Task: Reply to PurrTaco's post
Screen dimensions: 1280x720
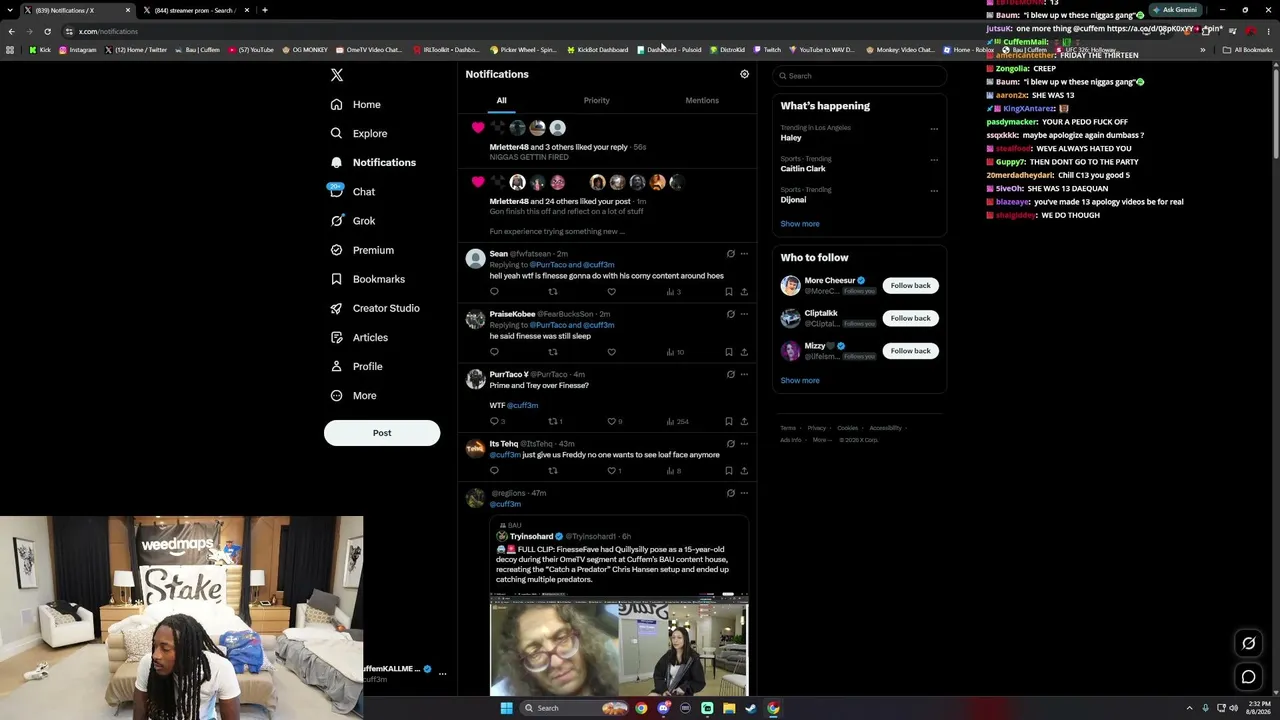Action: pos(497,421)
